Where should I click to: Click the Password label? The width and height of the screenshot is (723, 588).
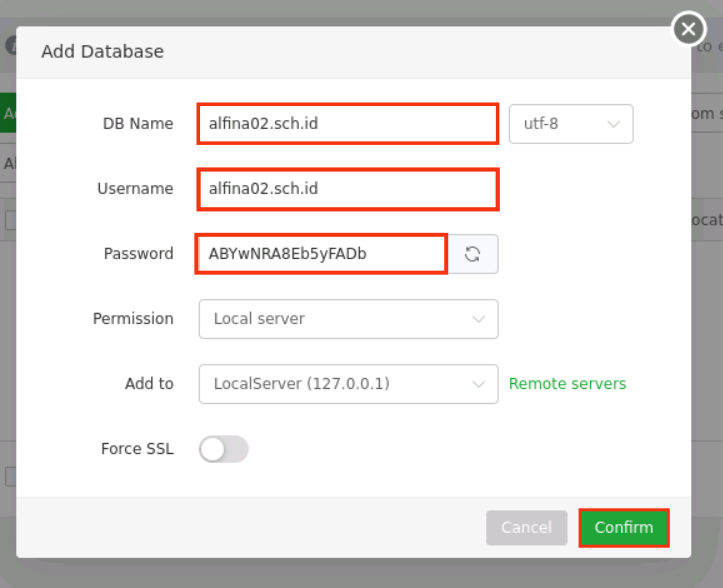[x=138, y=254]
